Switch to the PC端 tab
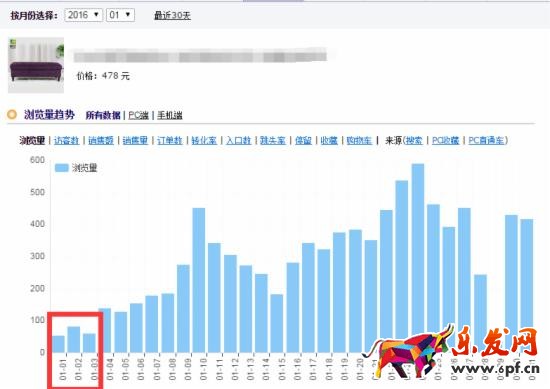550x389 pixels. coord(139,115)
